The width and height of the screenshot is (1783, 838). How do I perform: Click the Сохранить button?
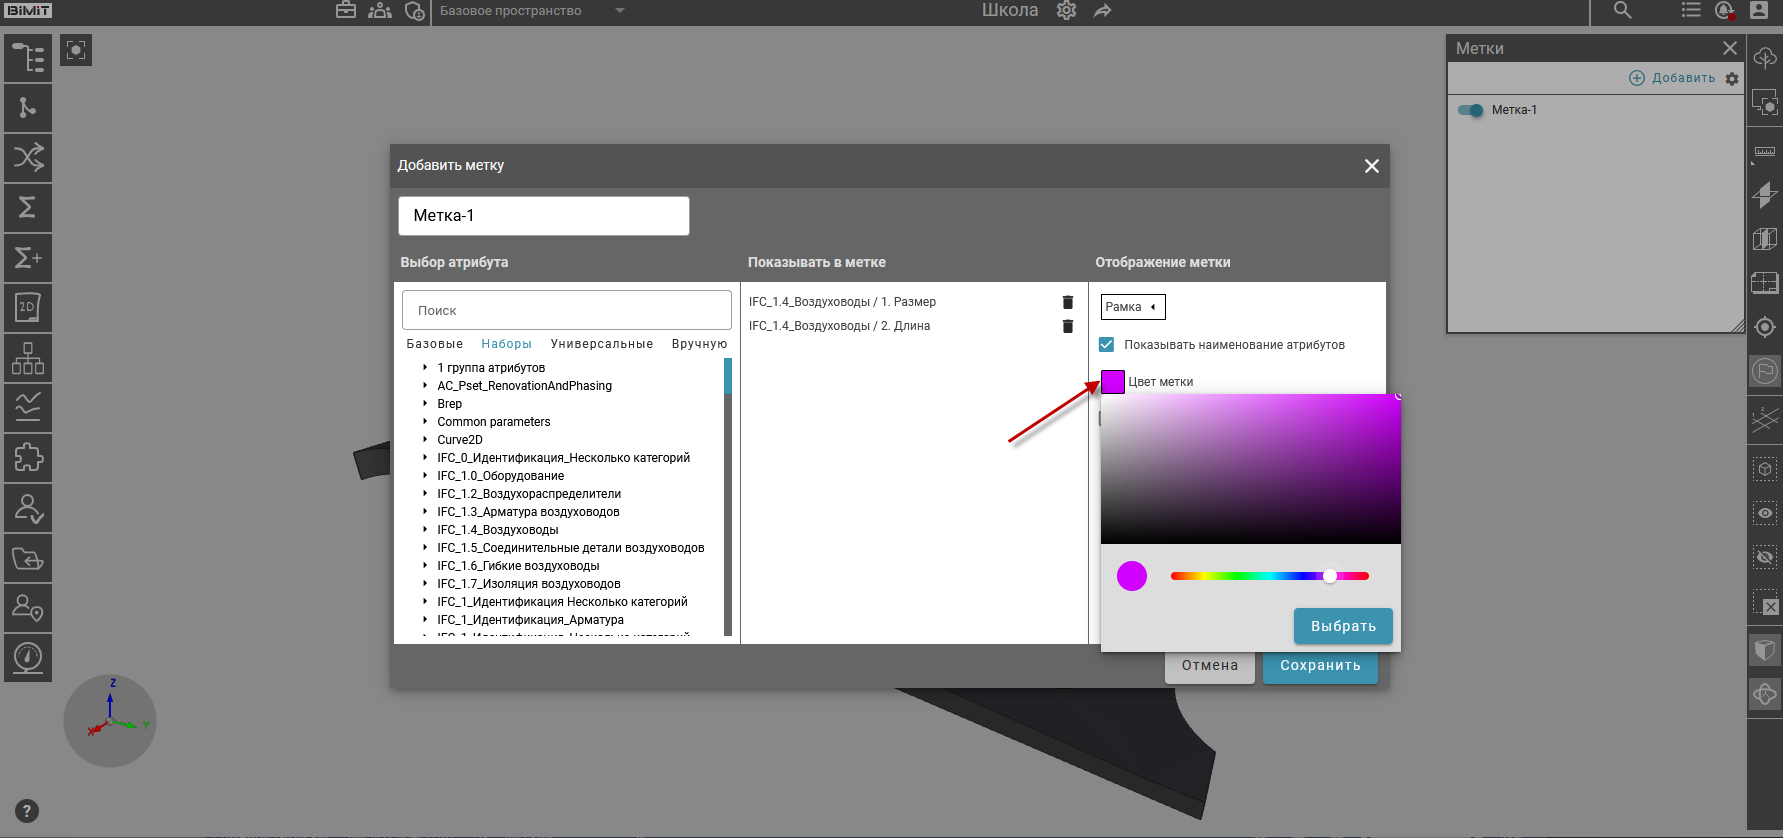(1319, 666)
